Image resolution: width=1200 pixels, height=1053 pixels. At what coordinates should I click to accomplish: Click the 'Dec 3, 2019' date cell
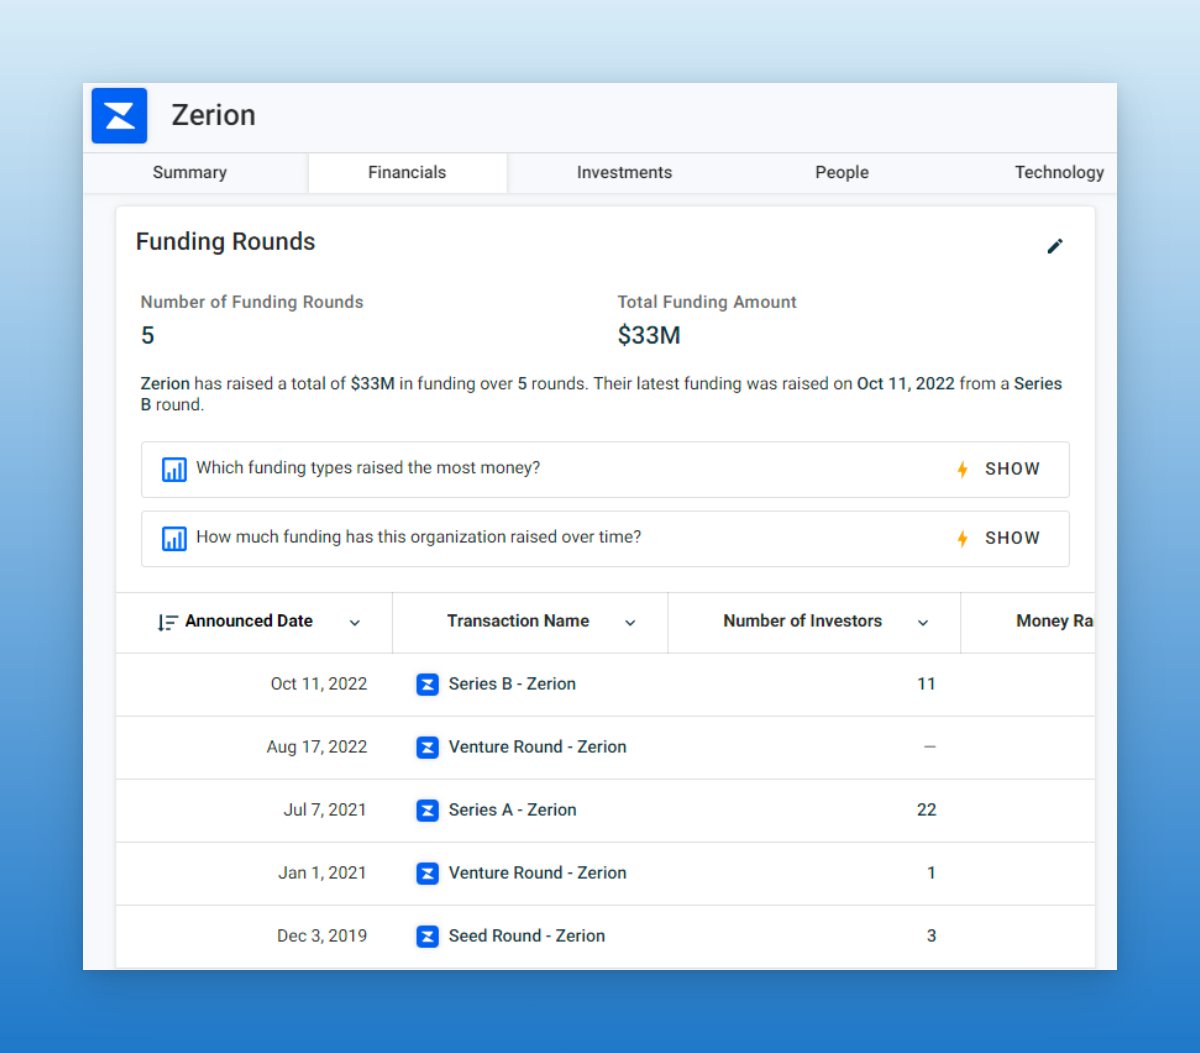tap(322, 936)
